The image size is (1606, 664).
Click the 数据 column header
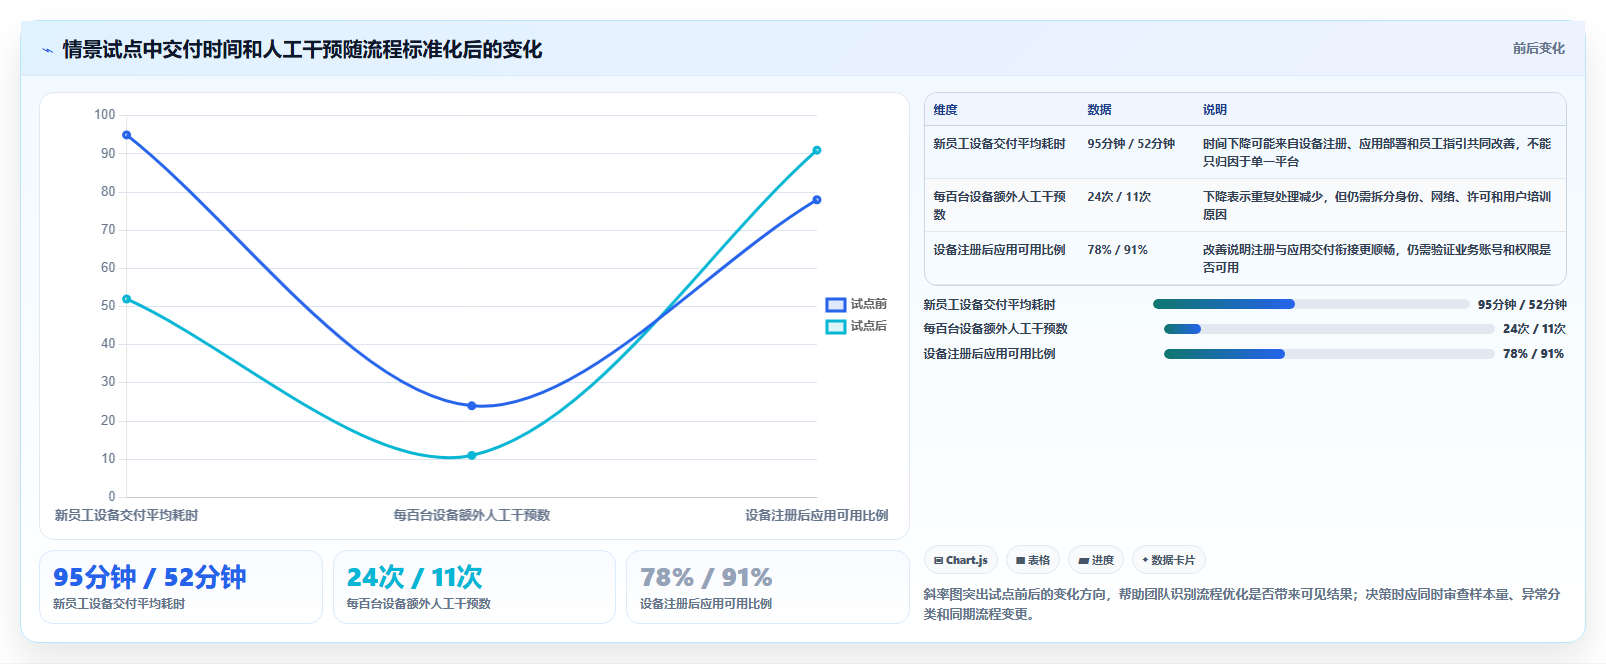pos(1099,110)
